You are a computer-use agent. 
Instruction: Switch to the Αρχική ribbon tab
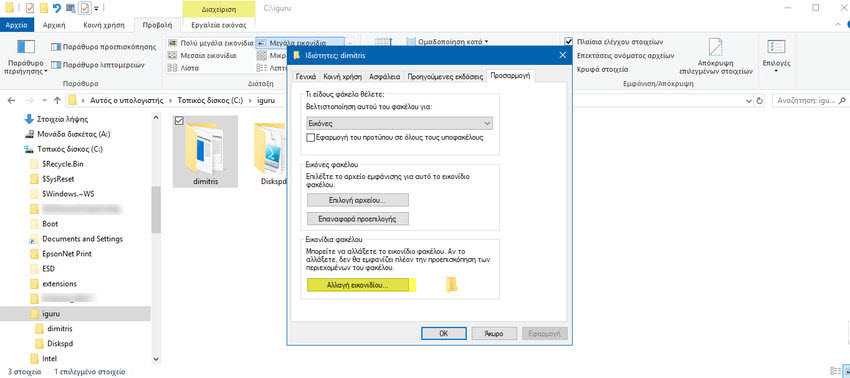[54, 25]
